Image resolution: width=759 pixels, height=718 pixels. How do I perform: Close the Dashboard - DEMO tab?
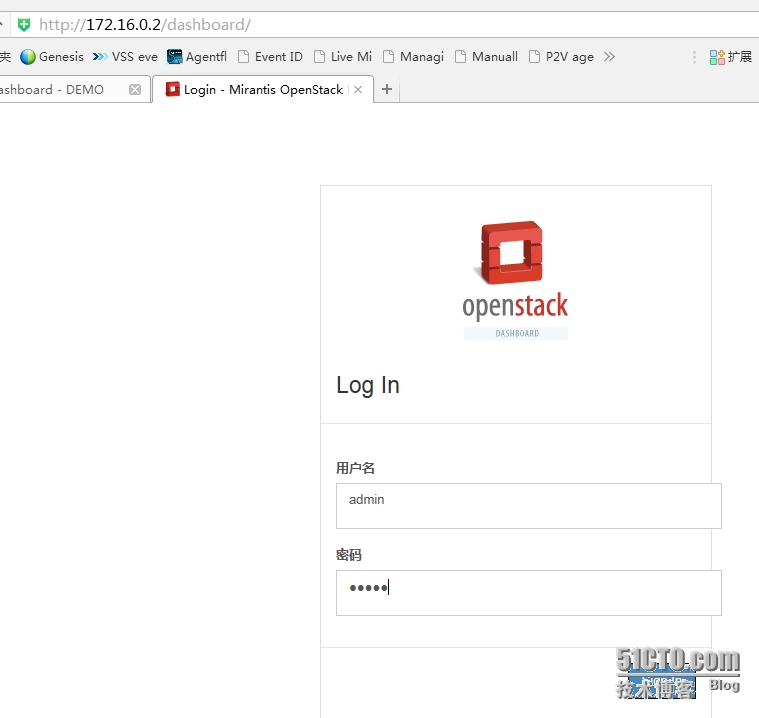click(x=135, y=90)
